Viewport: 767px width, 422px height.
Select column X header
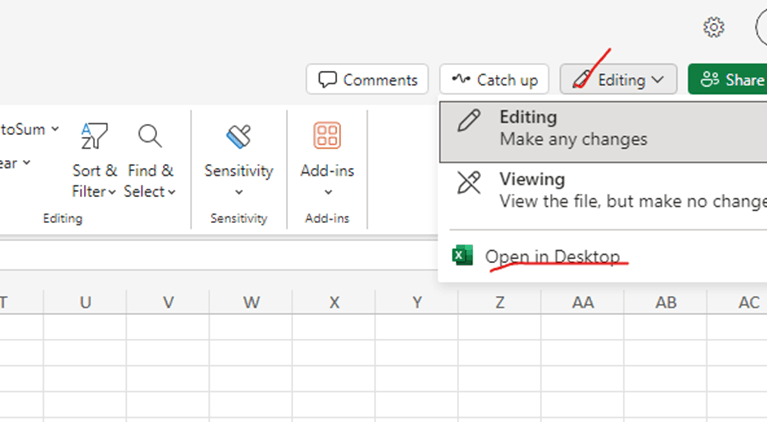click(334, 302)
